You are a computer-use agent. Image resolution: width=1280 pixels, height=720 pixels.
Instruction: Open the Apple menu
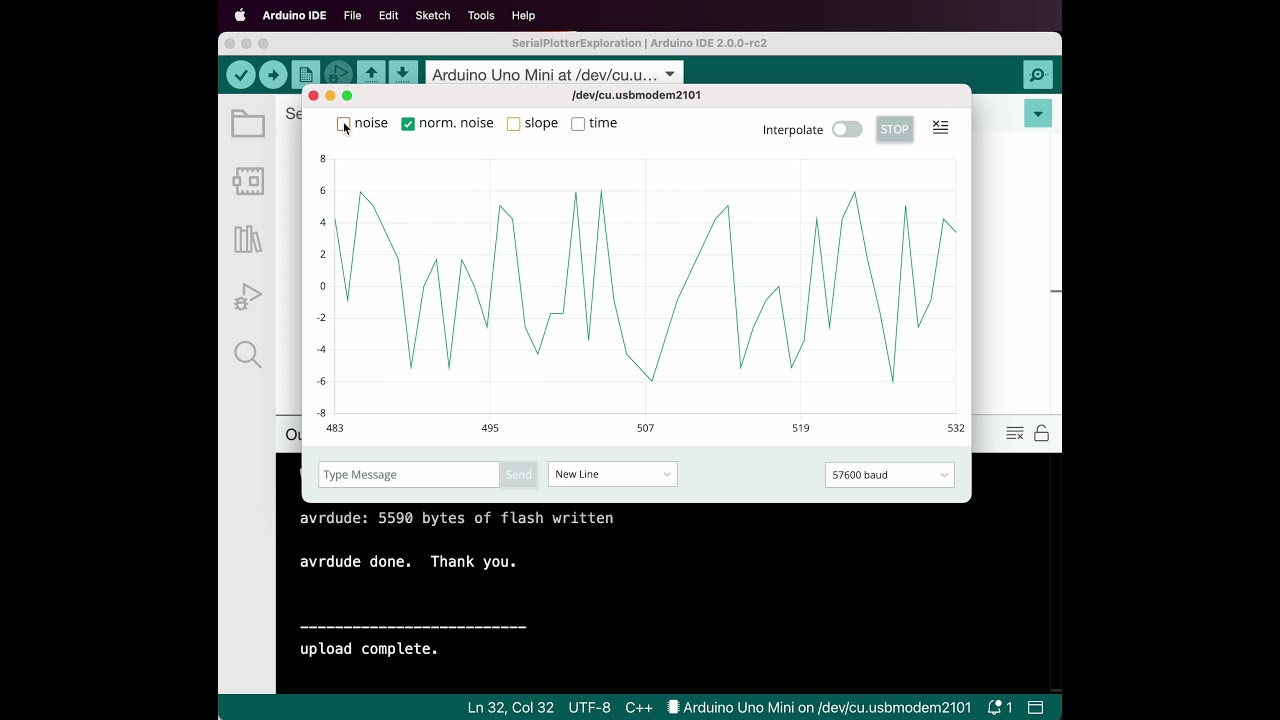tap(240, 15)
